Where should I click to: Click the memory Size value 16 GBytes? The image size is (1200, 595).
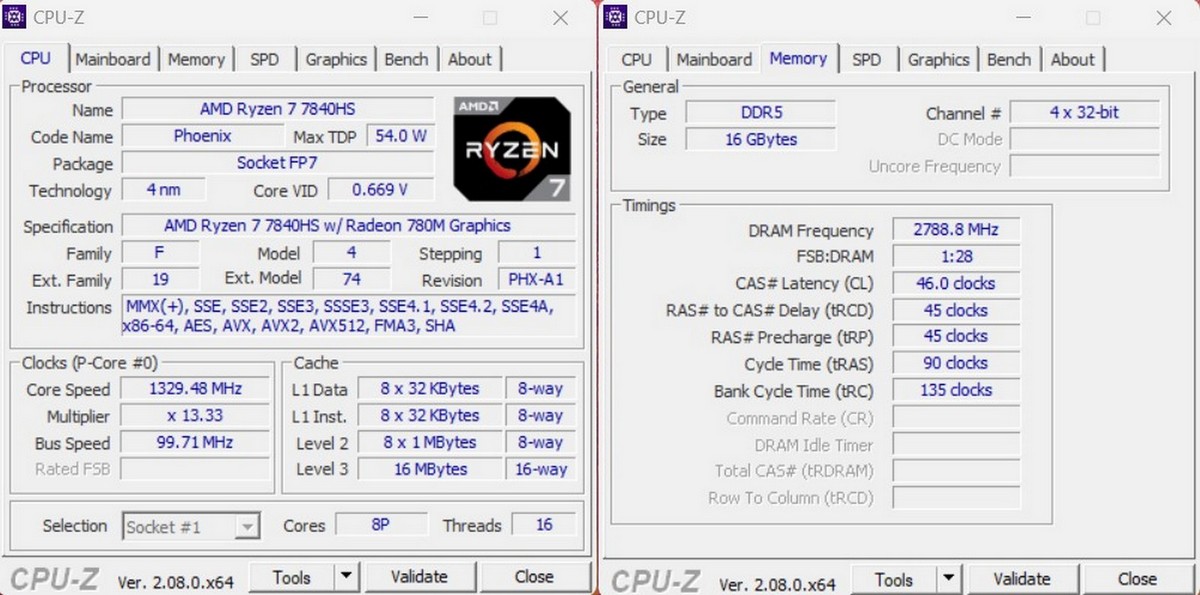762,139
